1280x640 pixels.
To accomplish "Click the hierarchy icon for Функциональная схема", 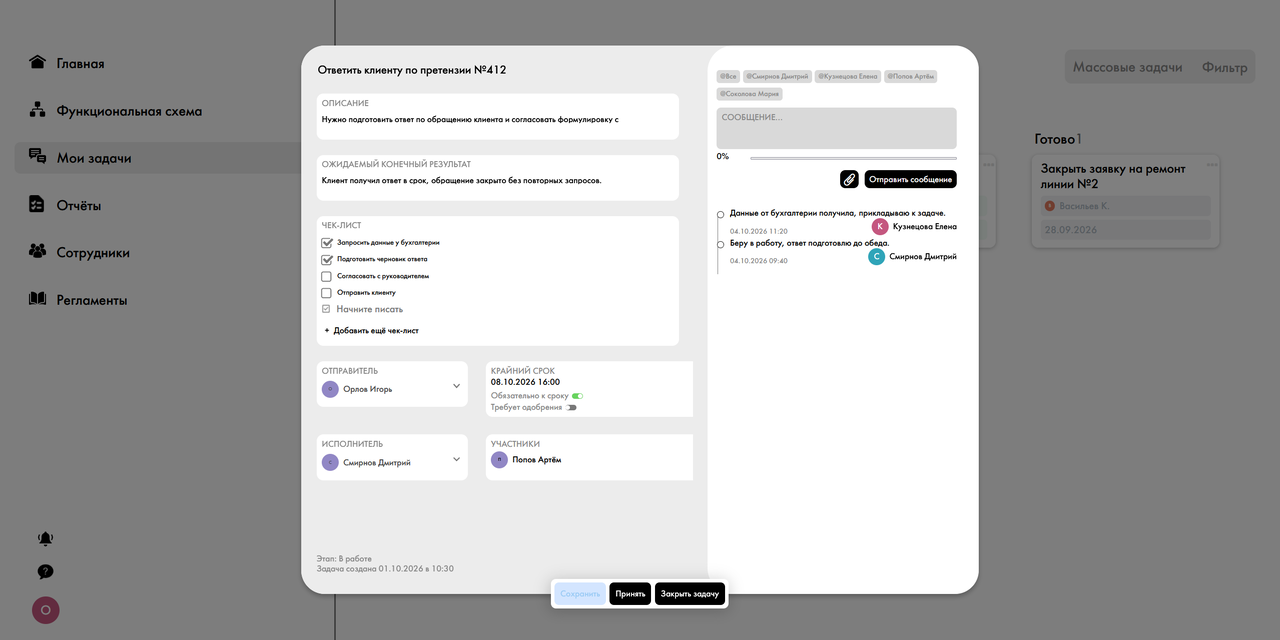I will click(x=38, y=110).
